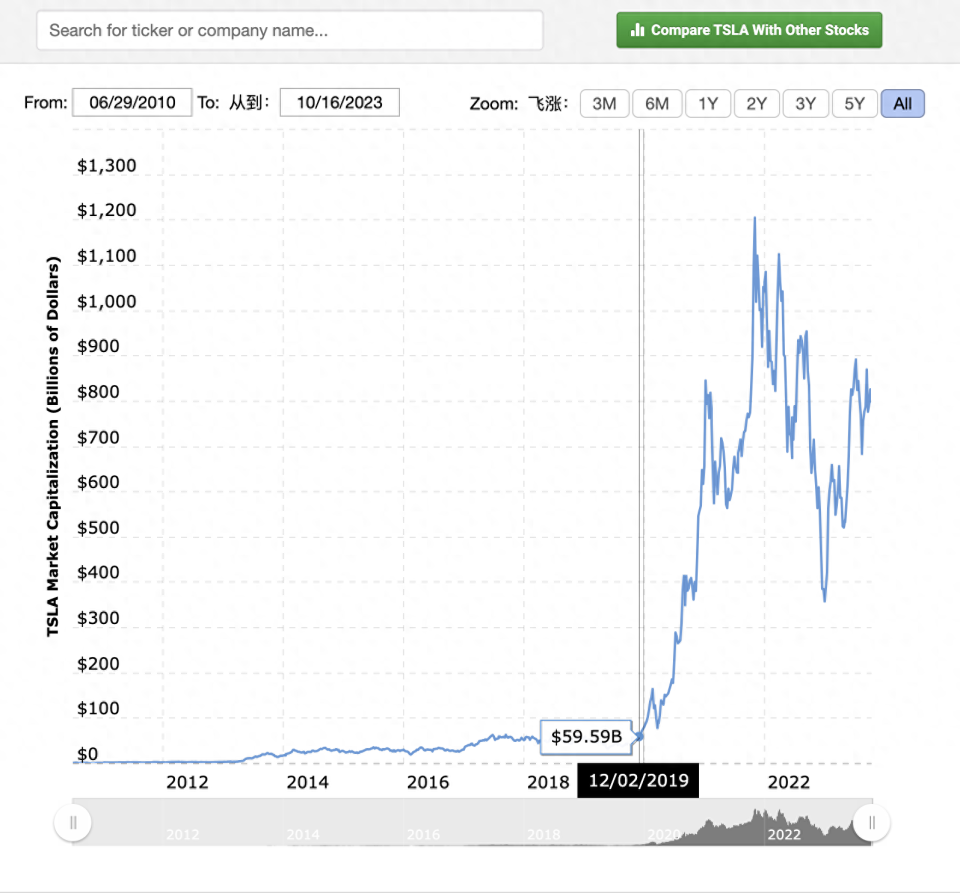Image resolution: width=960 pixels, height=893 pixels.
Task: Click the $0 y-axis label
Action: [88, 754]
